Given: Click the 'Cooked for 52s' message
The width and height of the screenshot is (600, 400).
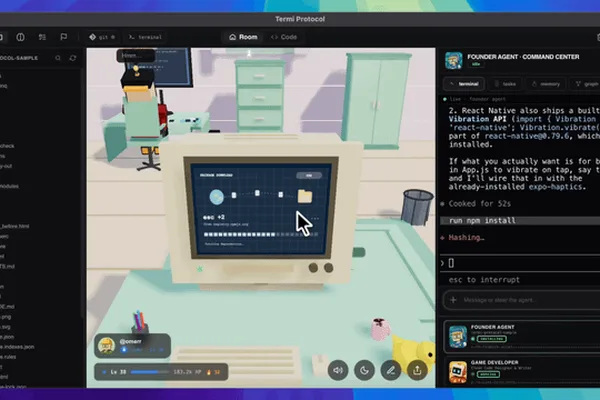Looking at the screenshot, I should click(479, 204).
